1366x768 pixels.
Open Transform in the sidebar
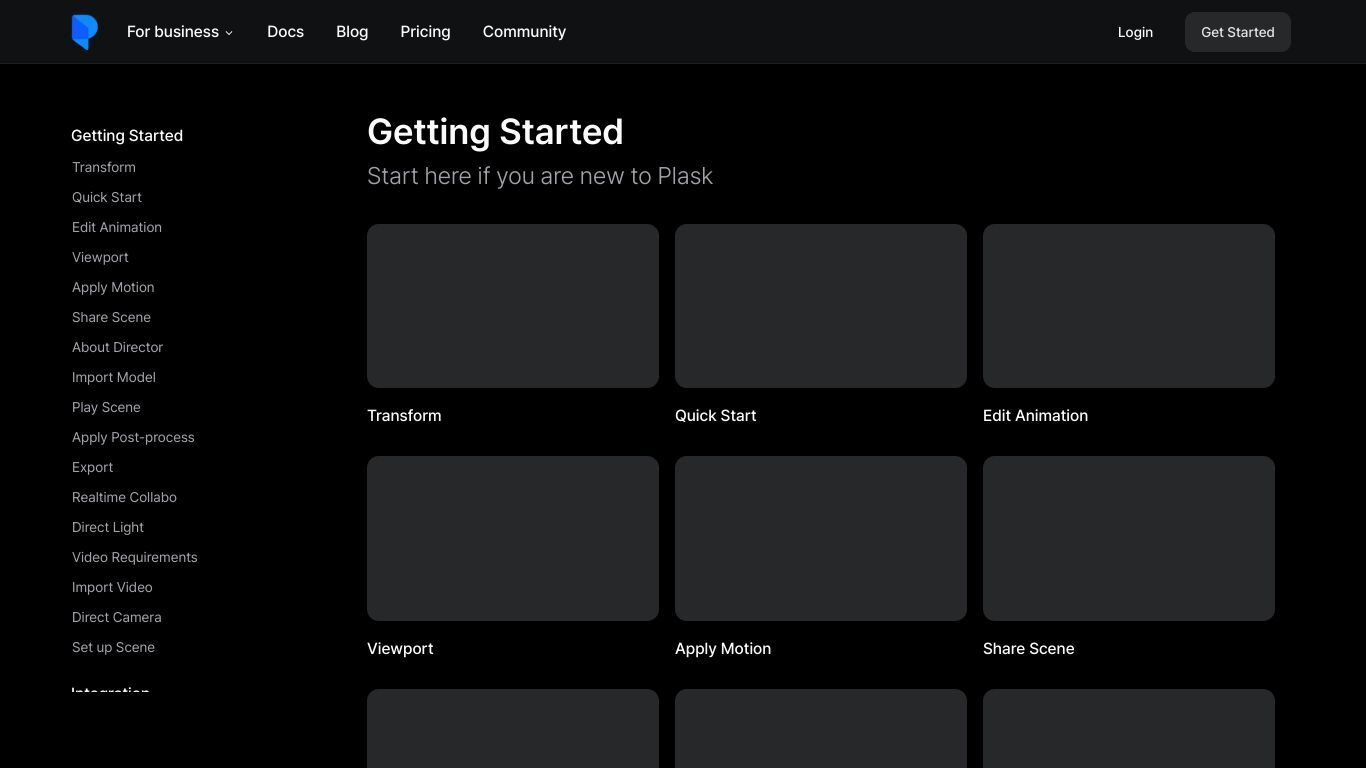[104, 167]
